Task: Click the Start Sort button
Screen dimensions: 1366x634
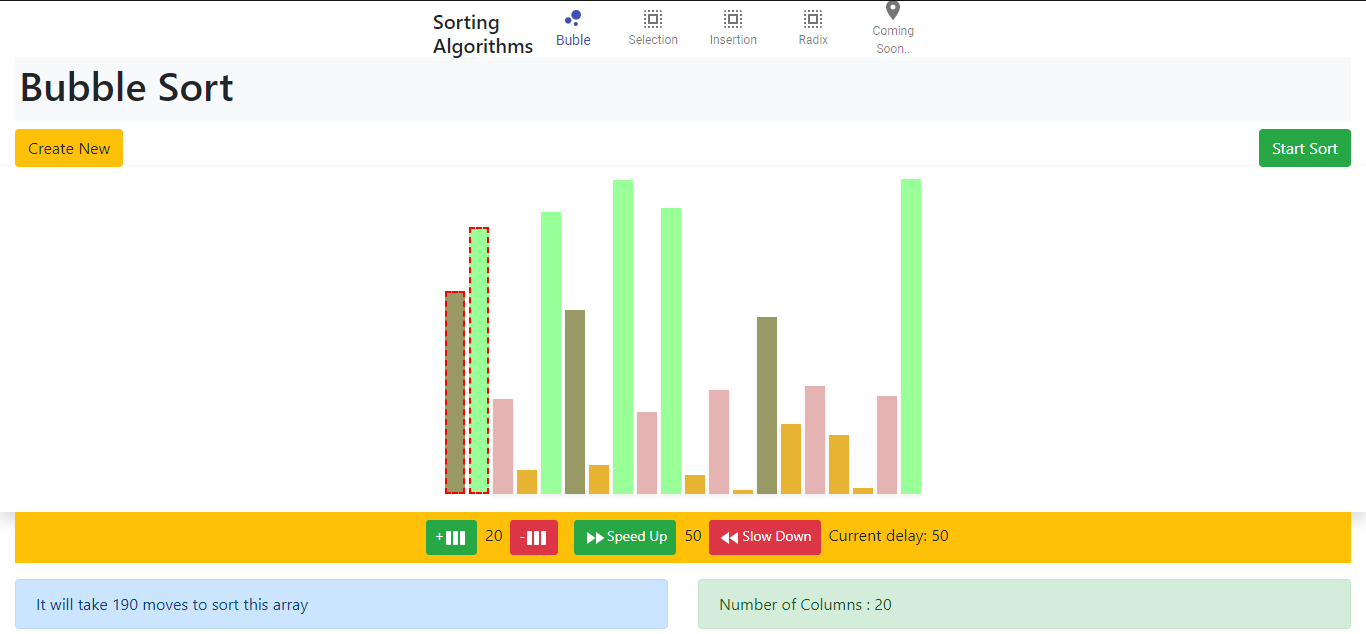Action: pyautogui.click(x=1304, y=148)
